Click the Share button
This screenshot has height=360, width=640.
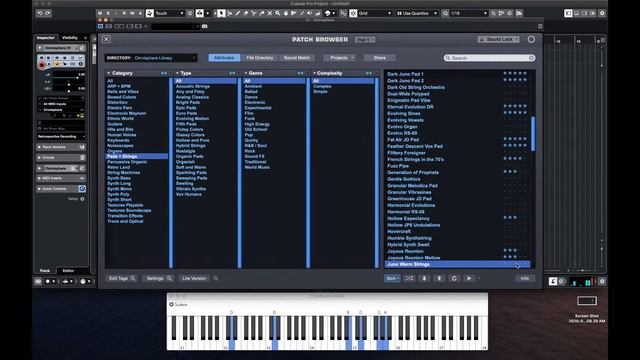click(380, 58)
